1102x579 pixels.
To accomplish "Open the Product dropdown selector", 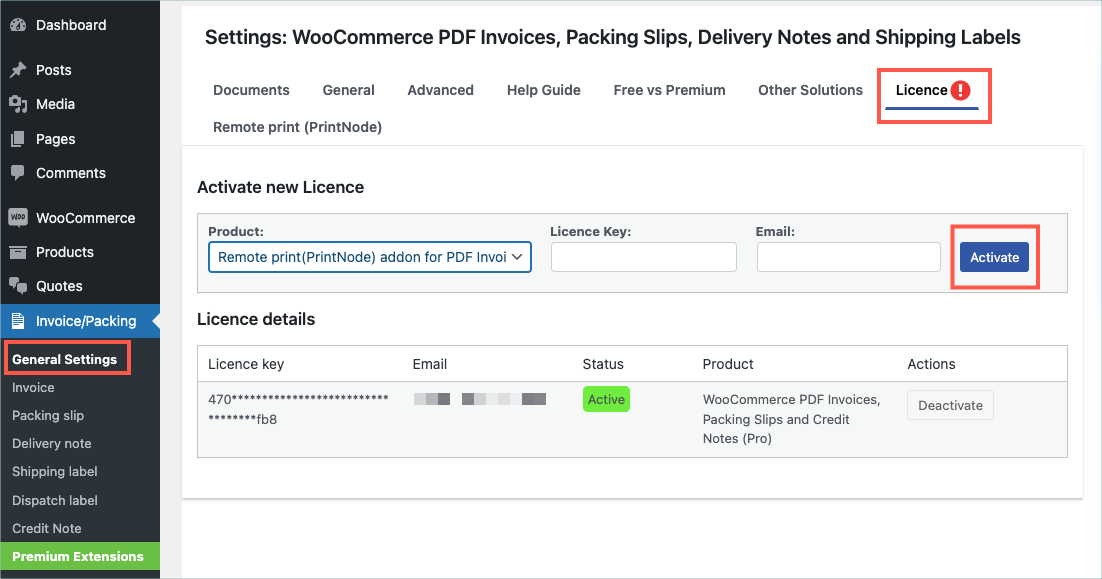I will point(370,257).
